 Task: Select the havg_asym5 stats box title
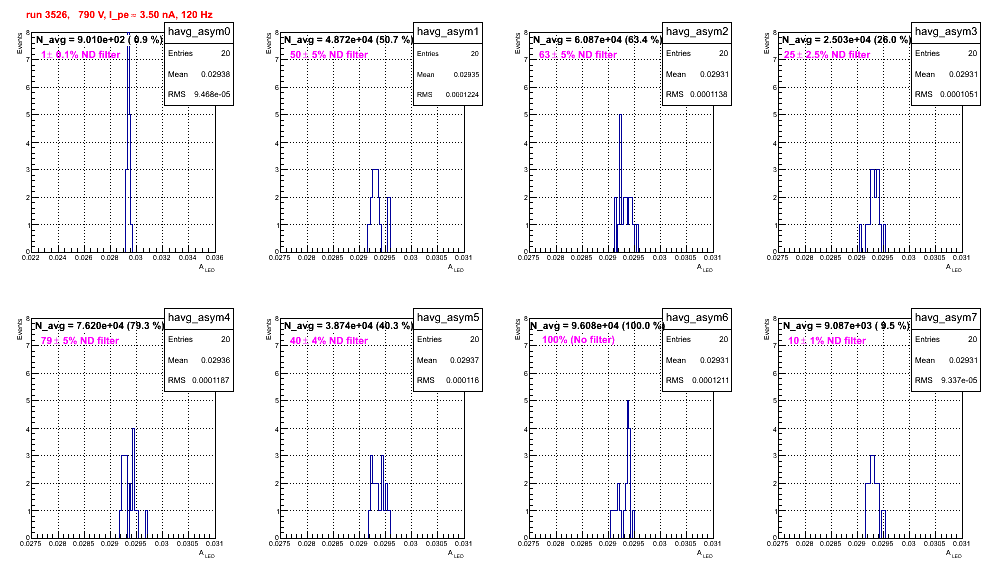(x=448, y=318)
